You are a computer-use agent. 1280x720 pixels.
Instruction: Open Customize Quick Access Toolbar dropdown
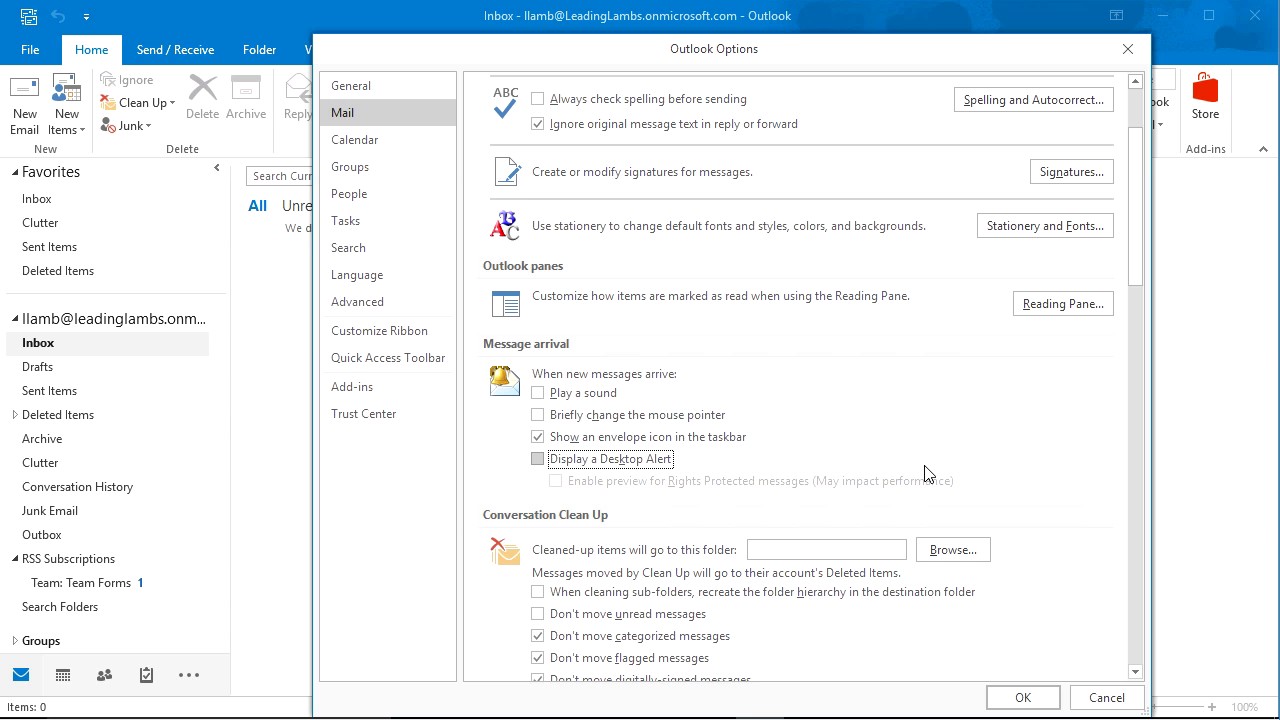[x=86, y=16]
